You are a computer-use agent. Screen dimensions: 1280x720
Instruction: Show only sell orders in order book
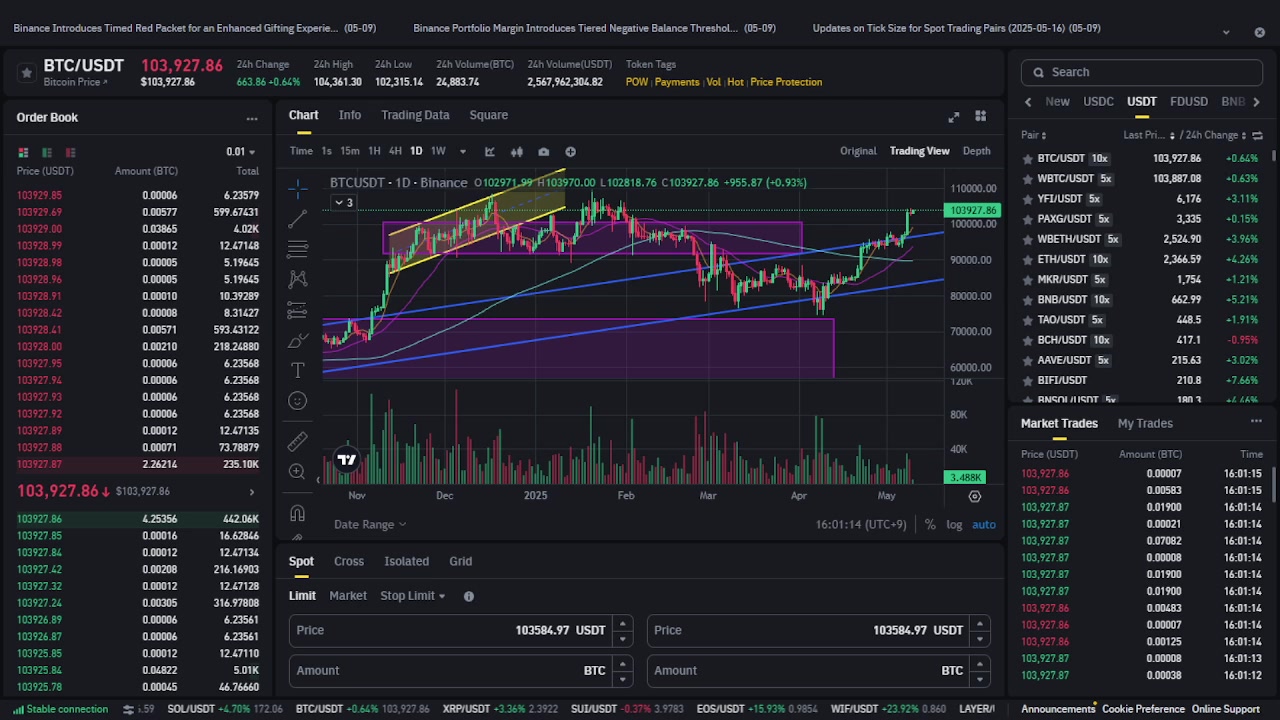[71, 152]
